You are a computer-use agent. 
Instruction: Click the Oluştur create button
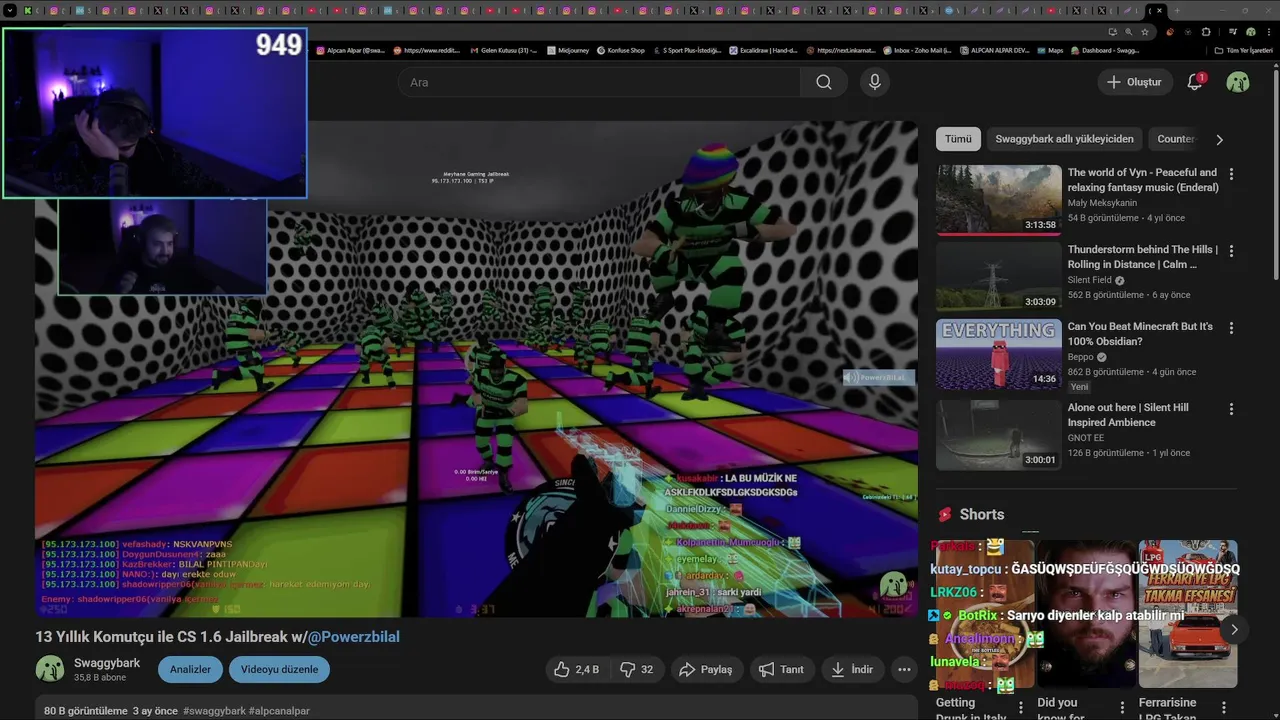pyautogui.click(x=1134, y=82)
